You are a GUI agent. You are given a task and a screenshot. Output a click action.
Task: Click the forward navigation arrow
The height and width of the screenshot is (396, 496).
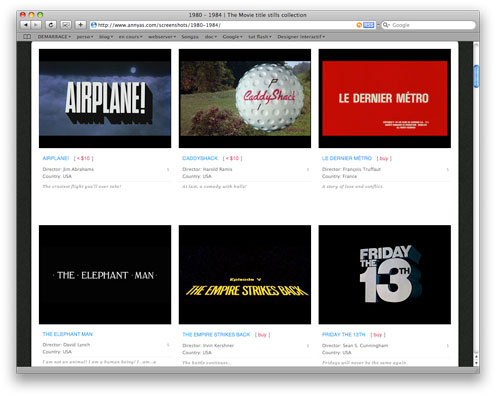(36, 25)
